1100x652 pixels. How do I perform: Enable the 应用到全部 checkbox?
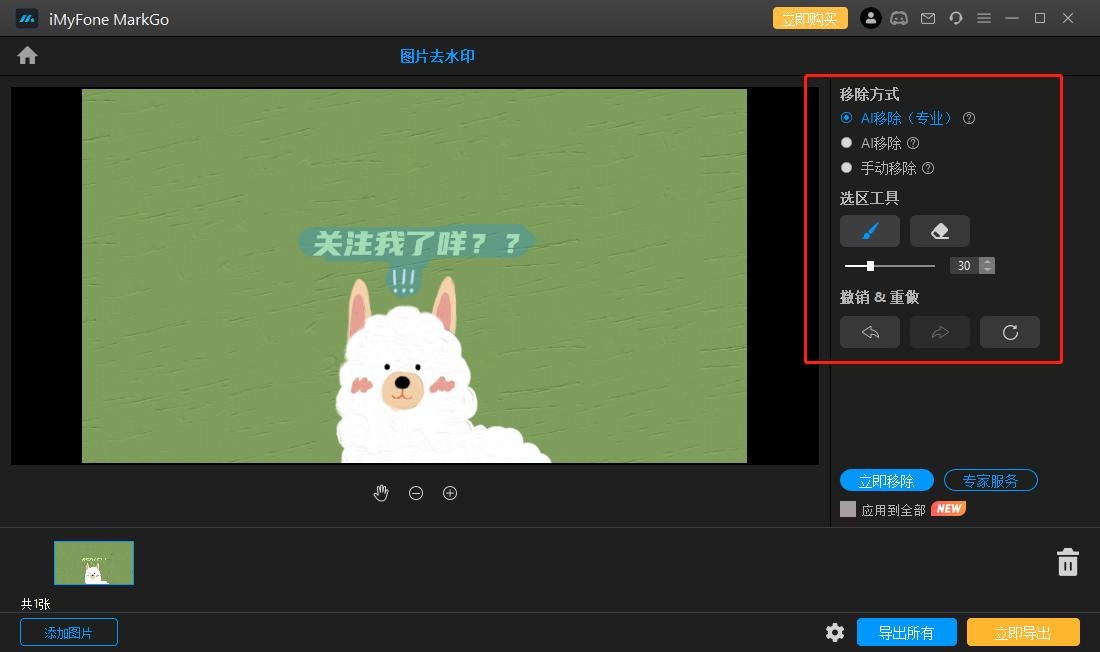point(848,509)
